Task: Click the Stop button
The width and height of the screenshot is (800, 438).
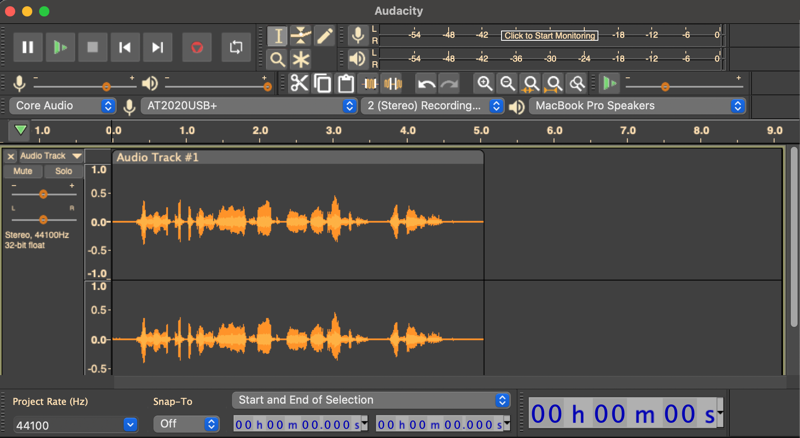Action: pyautogui.click(x=92, y=47)
